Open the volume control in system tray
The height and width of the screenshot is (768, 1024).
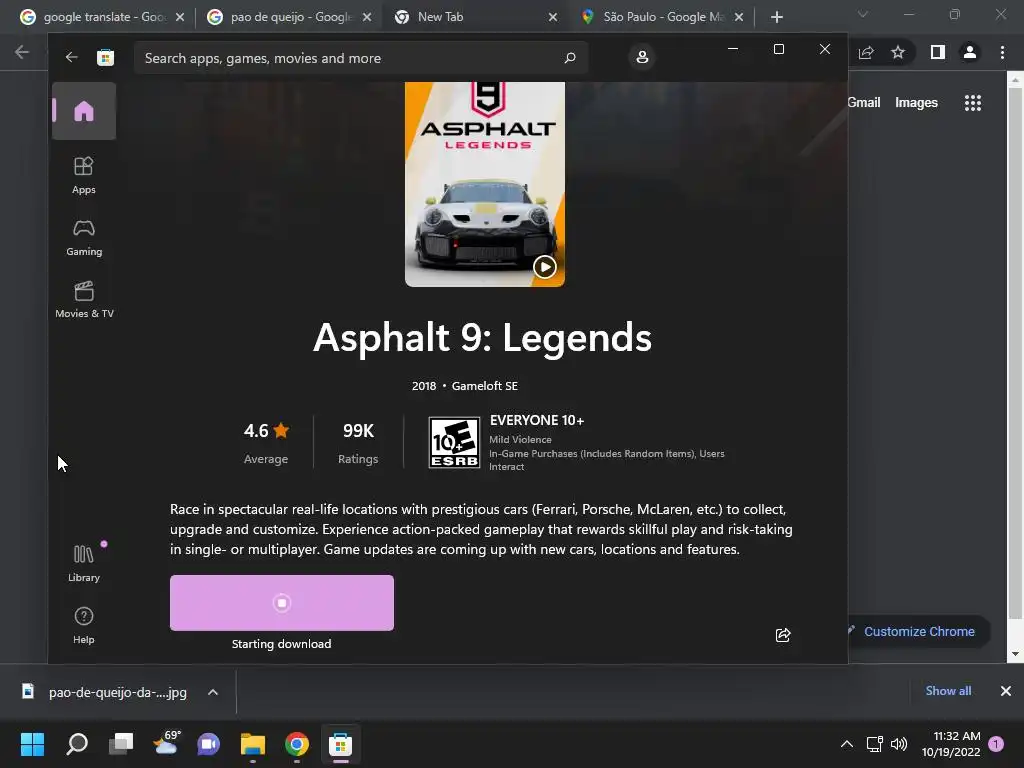[x=899, y=744]
